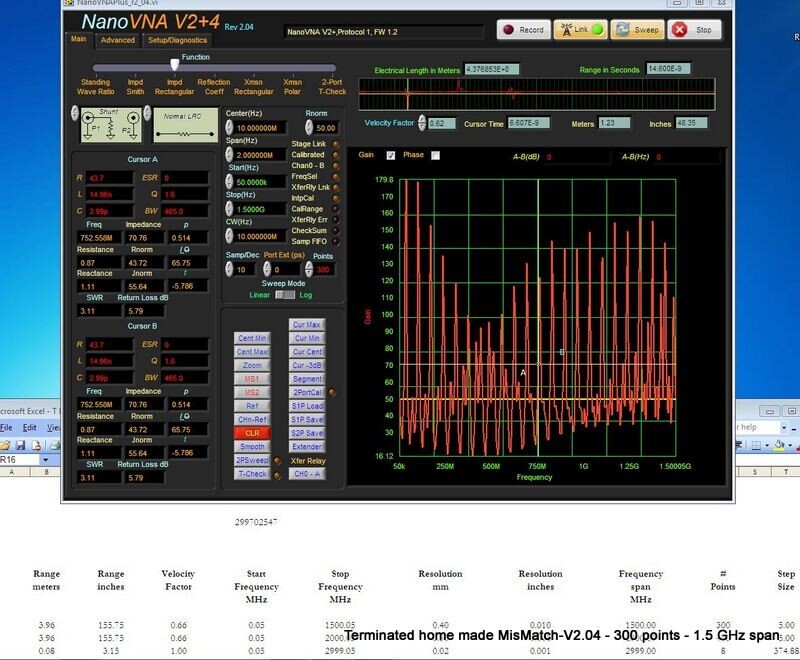Image resolution: width=800 pixels, height=660 pixels.
Task: Click the Points stepper control
Action: (x=309, y=269)
